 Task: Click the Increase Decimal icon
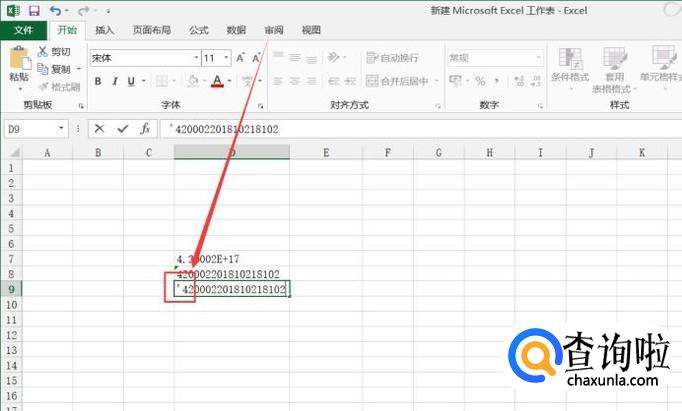(519, 81)
